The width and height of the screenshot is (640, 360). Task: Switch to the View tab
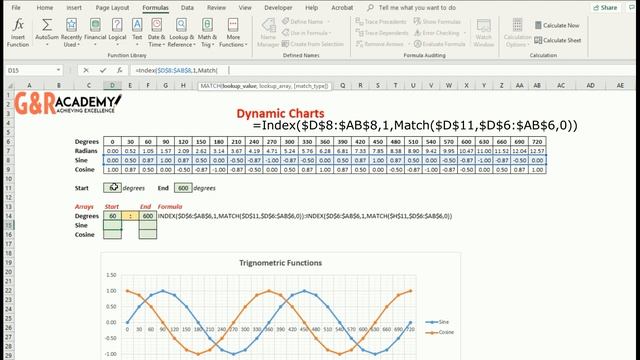click(245, 7)
